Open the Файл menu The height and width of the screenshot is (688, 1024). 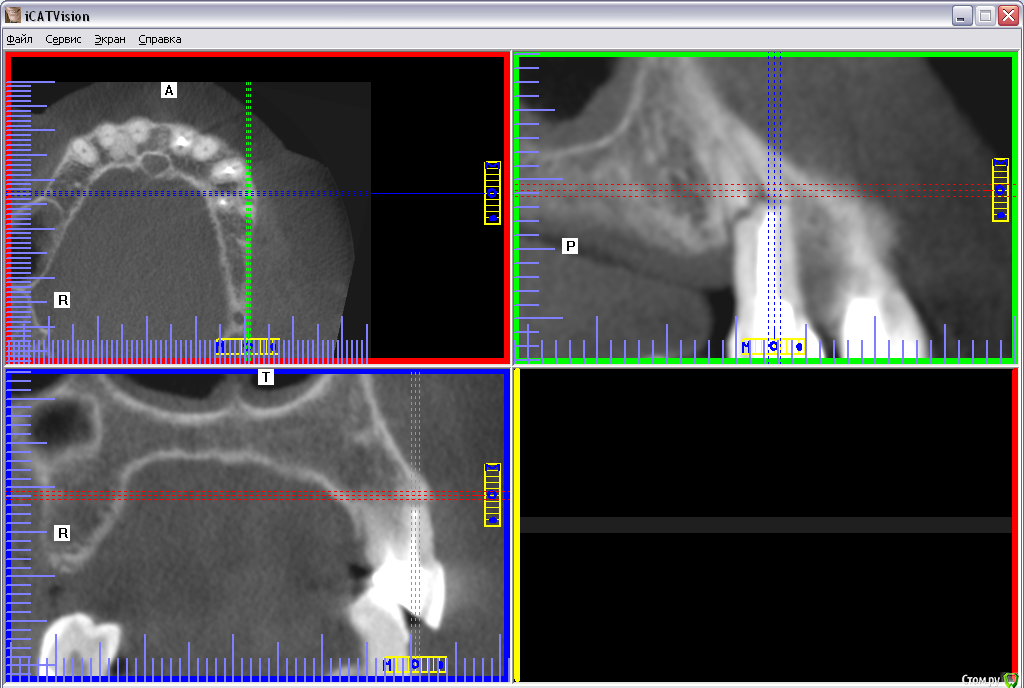pos(19,39)
